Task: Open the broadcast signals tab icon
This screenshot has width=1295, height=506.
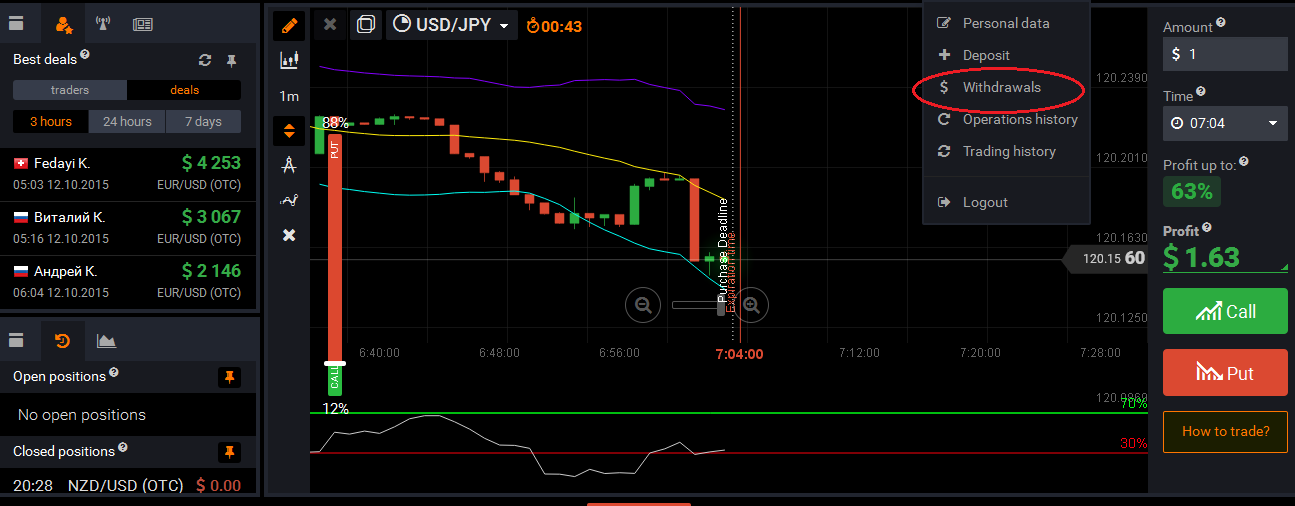Action: pos(103,24)
